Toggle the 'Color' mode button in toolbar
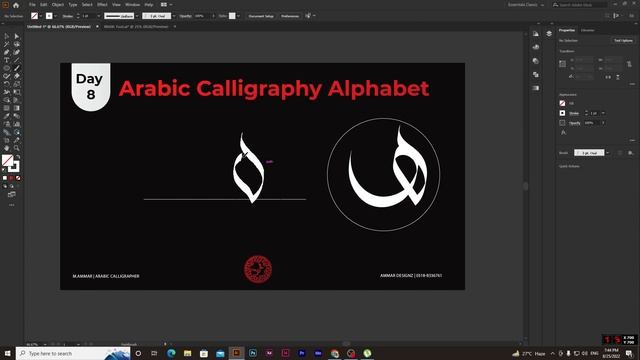This screenshot has width=640, height=360. tap(5, 178)
